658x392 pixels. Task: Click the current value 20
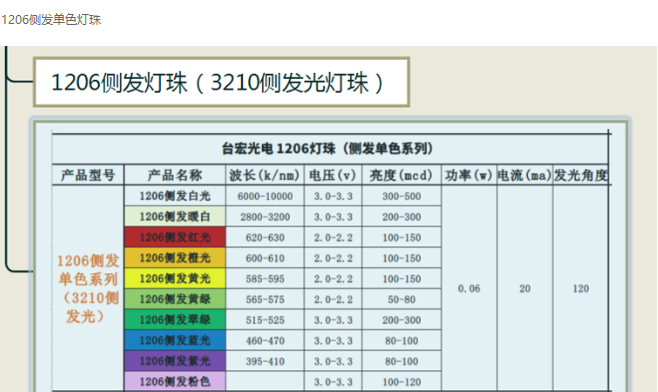pyautogui.click(x=525, y=289)
